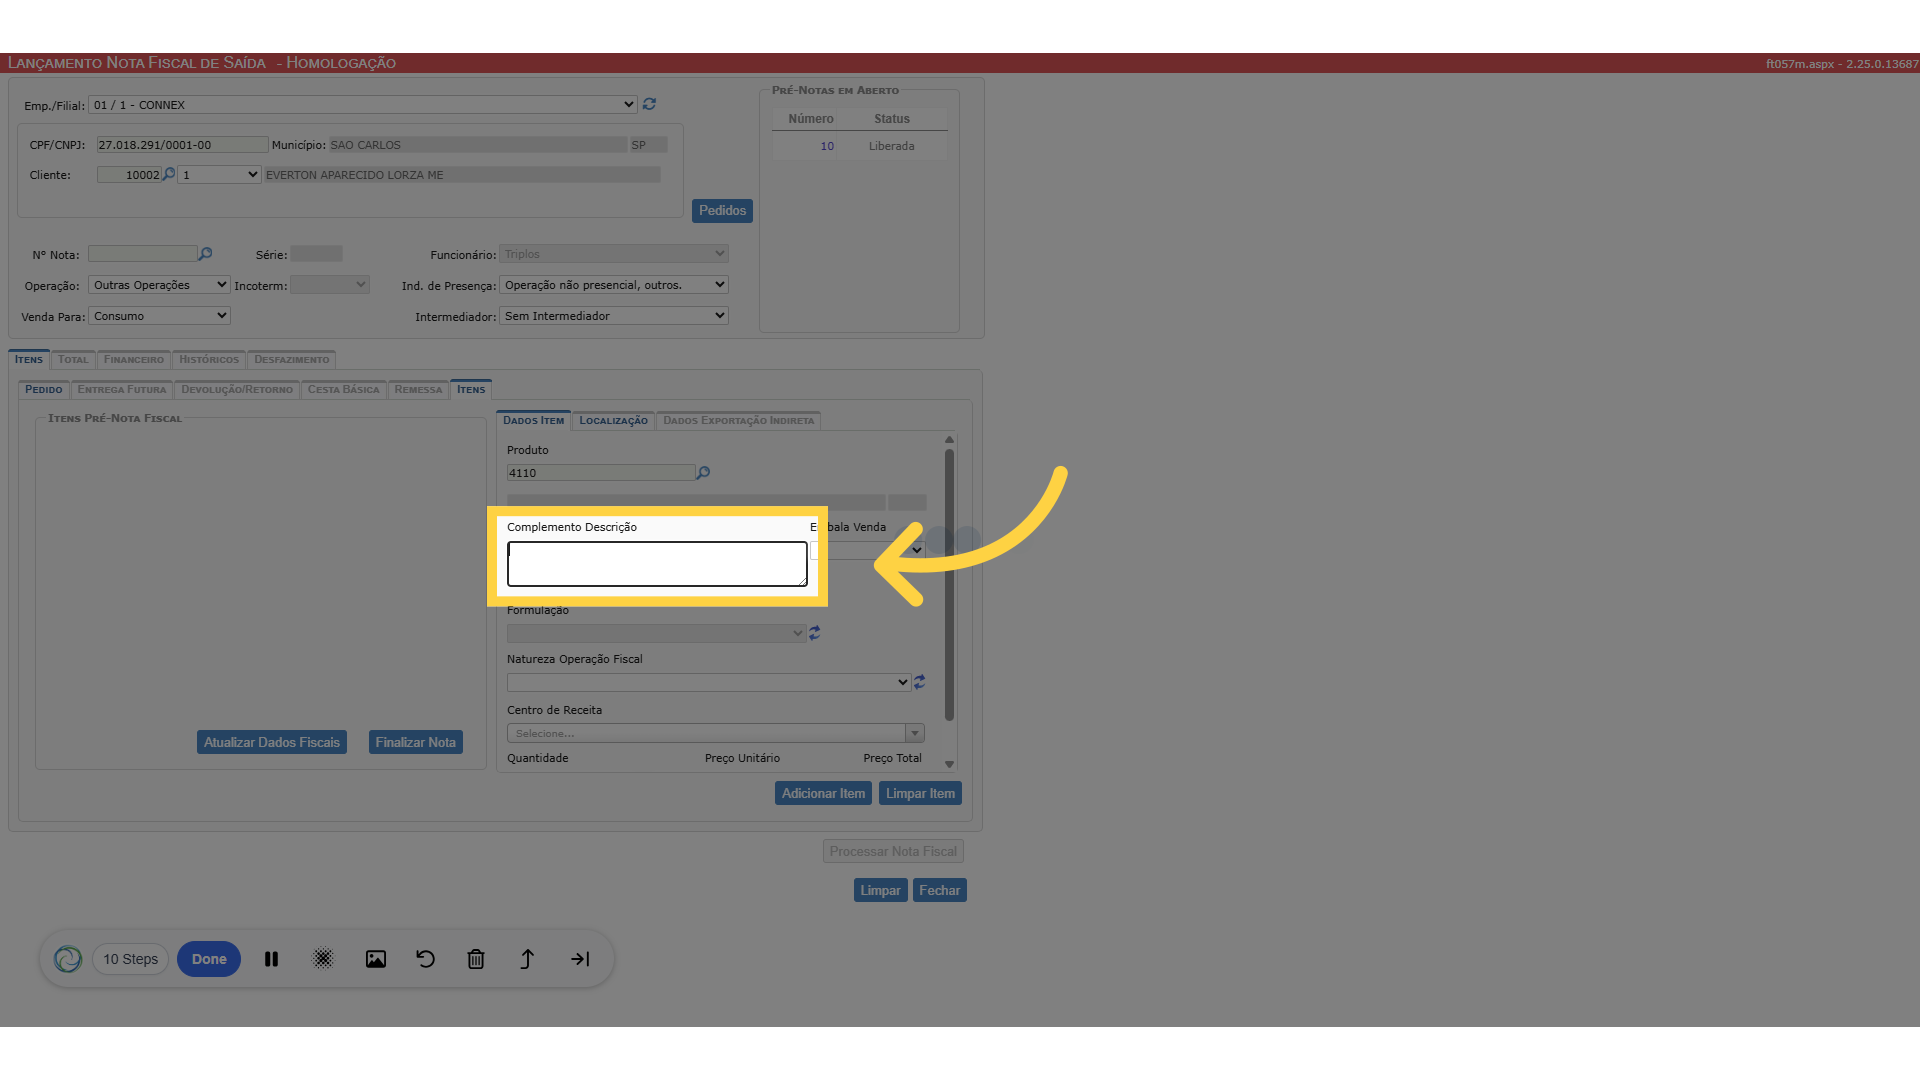Open the Remessa sub-tab
This screenshot has width=1920, height=1080.
(x=418, y=390)
